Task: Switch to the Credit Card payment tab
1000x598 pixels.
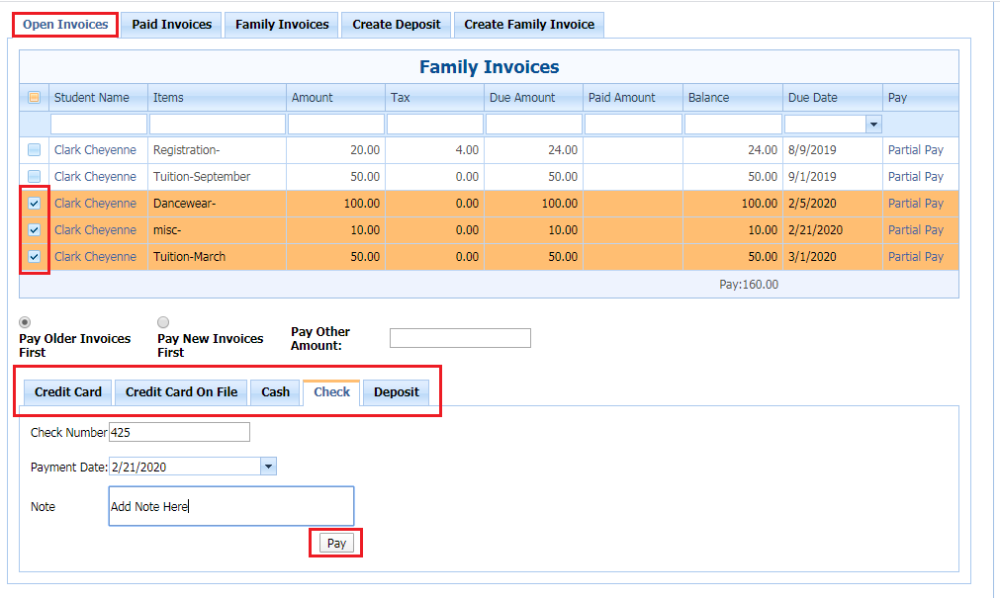Action: click(x=67, y=392)
